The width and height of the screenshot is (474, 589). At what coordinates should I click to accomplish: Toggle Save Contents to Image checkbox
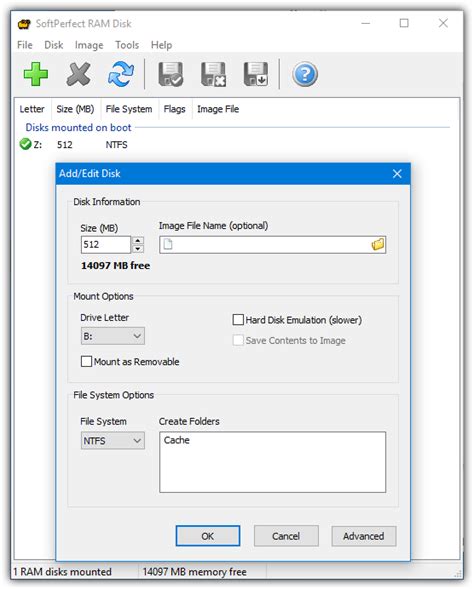click(x=238, y=340)
